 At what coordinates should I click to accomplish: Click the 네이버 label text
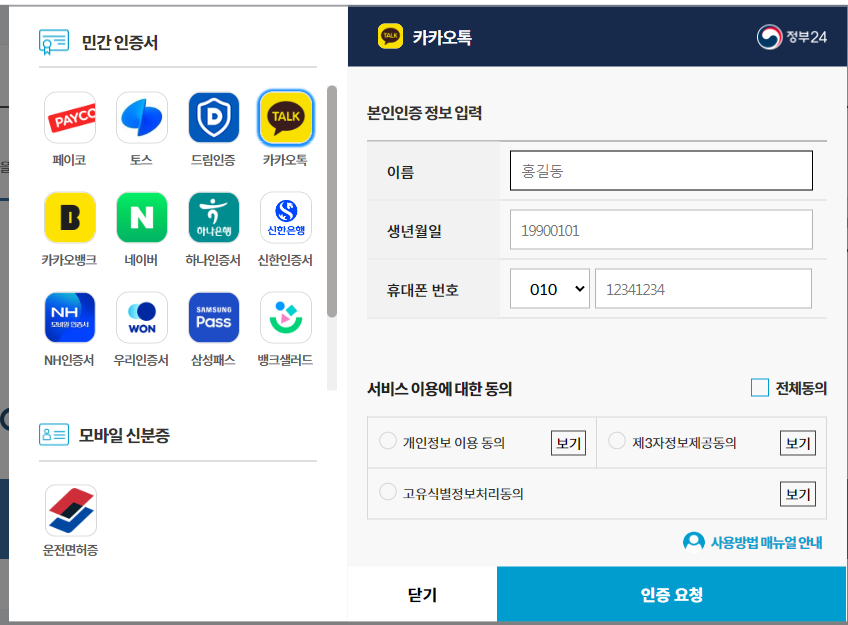coord(141,260)
